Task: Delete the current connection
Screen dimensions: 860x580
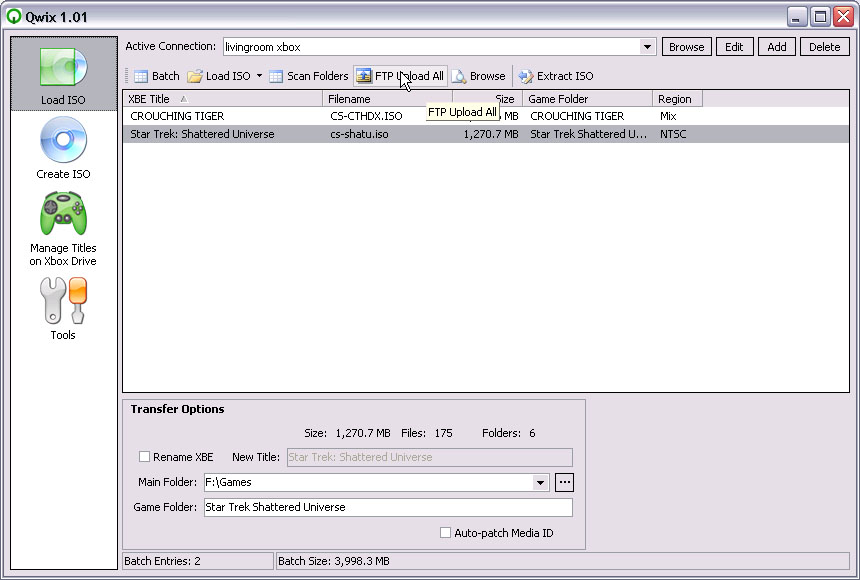Action: click(823, 46)
